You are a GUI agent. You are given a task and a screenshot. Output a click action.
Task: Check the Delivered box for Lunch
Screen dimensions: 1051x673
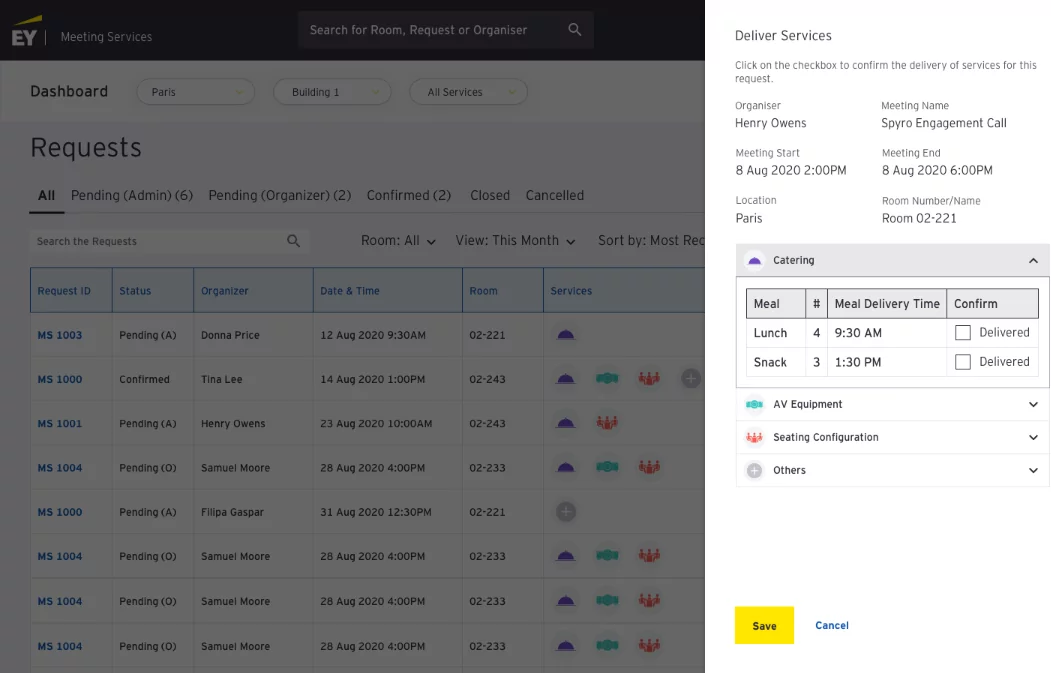963,333
